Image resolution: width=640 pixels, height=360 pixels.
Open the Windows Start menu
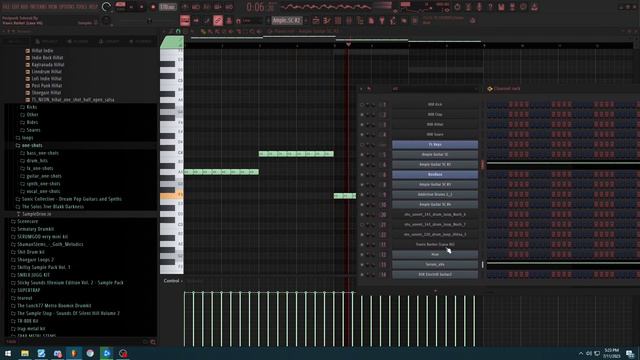(8, 353)
